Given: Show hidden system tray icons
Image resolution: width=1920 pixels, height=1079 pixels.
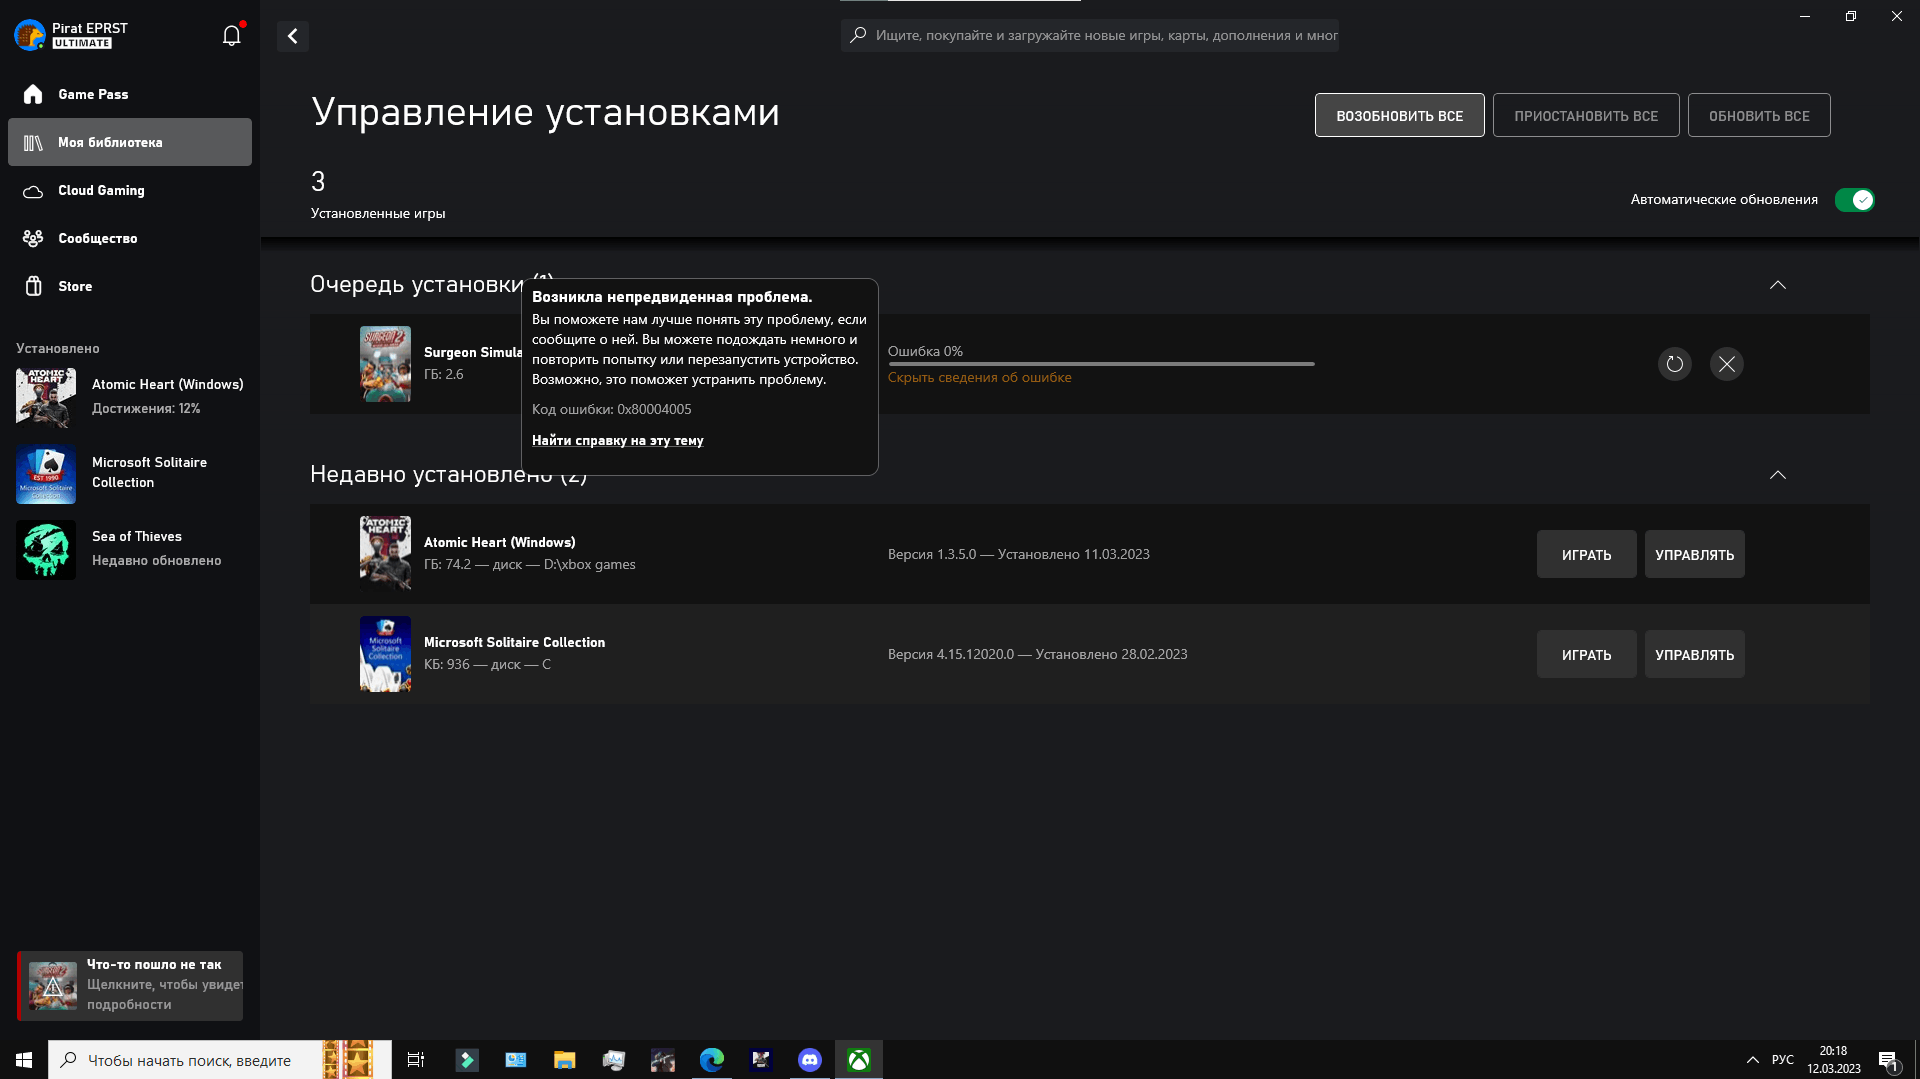Looking at the screenshot, I should click(x=1753, y=1060).
